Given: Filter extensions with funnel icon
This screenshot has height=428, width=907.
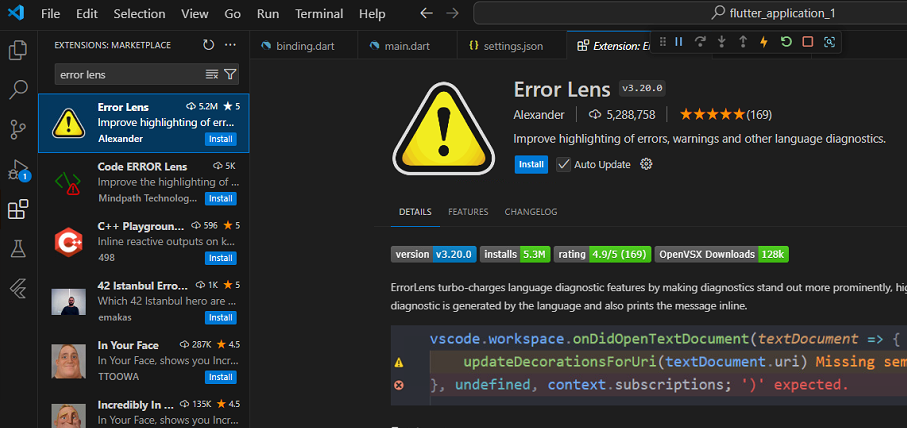Looking at the screenshot, I should (230, 74).
